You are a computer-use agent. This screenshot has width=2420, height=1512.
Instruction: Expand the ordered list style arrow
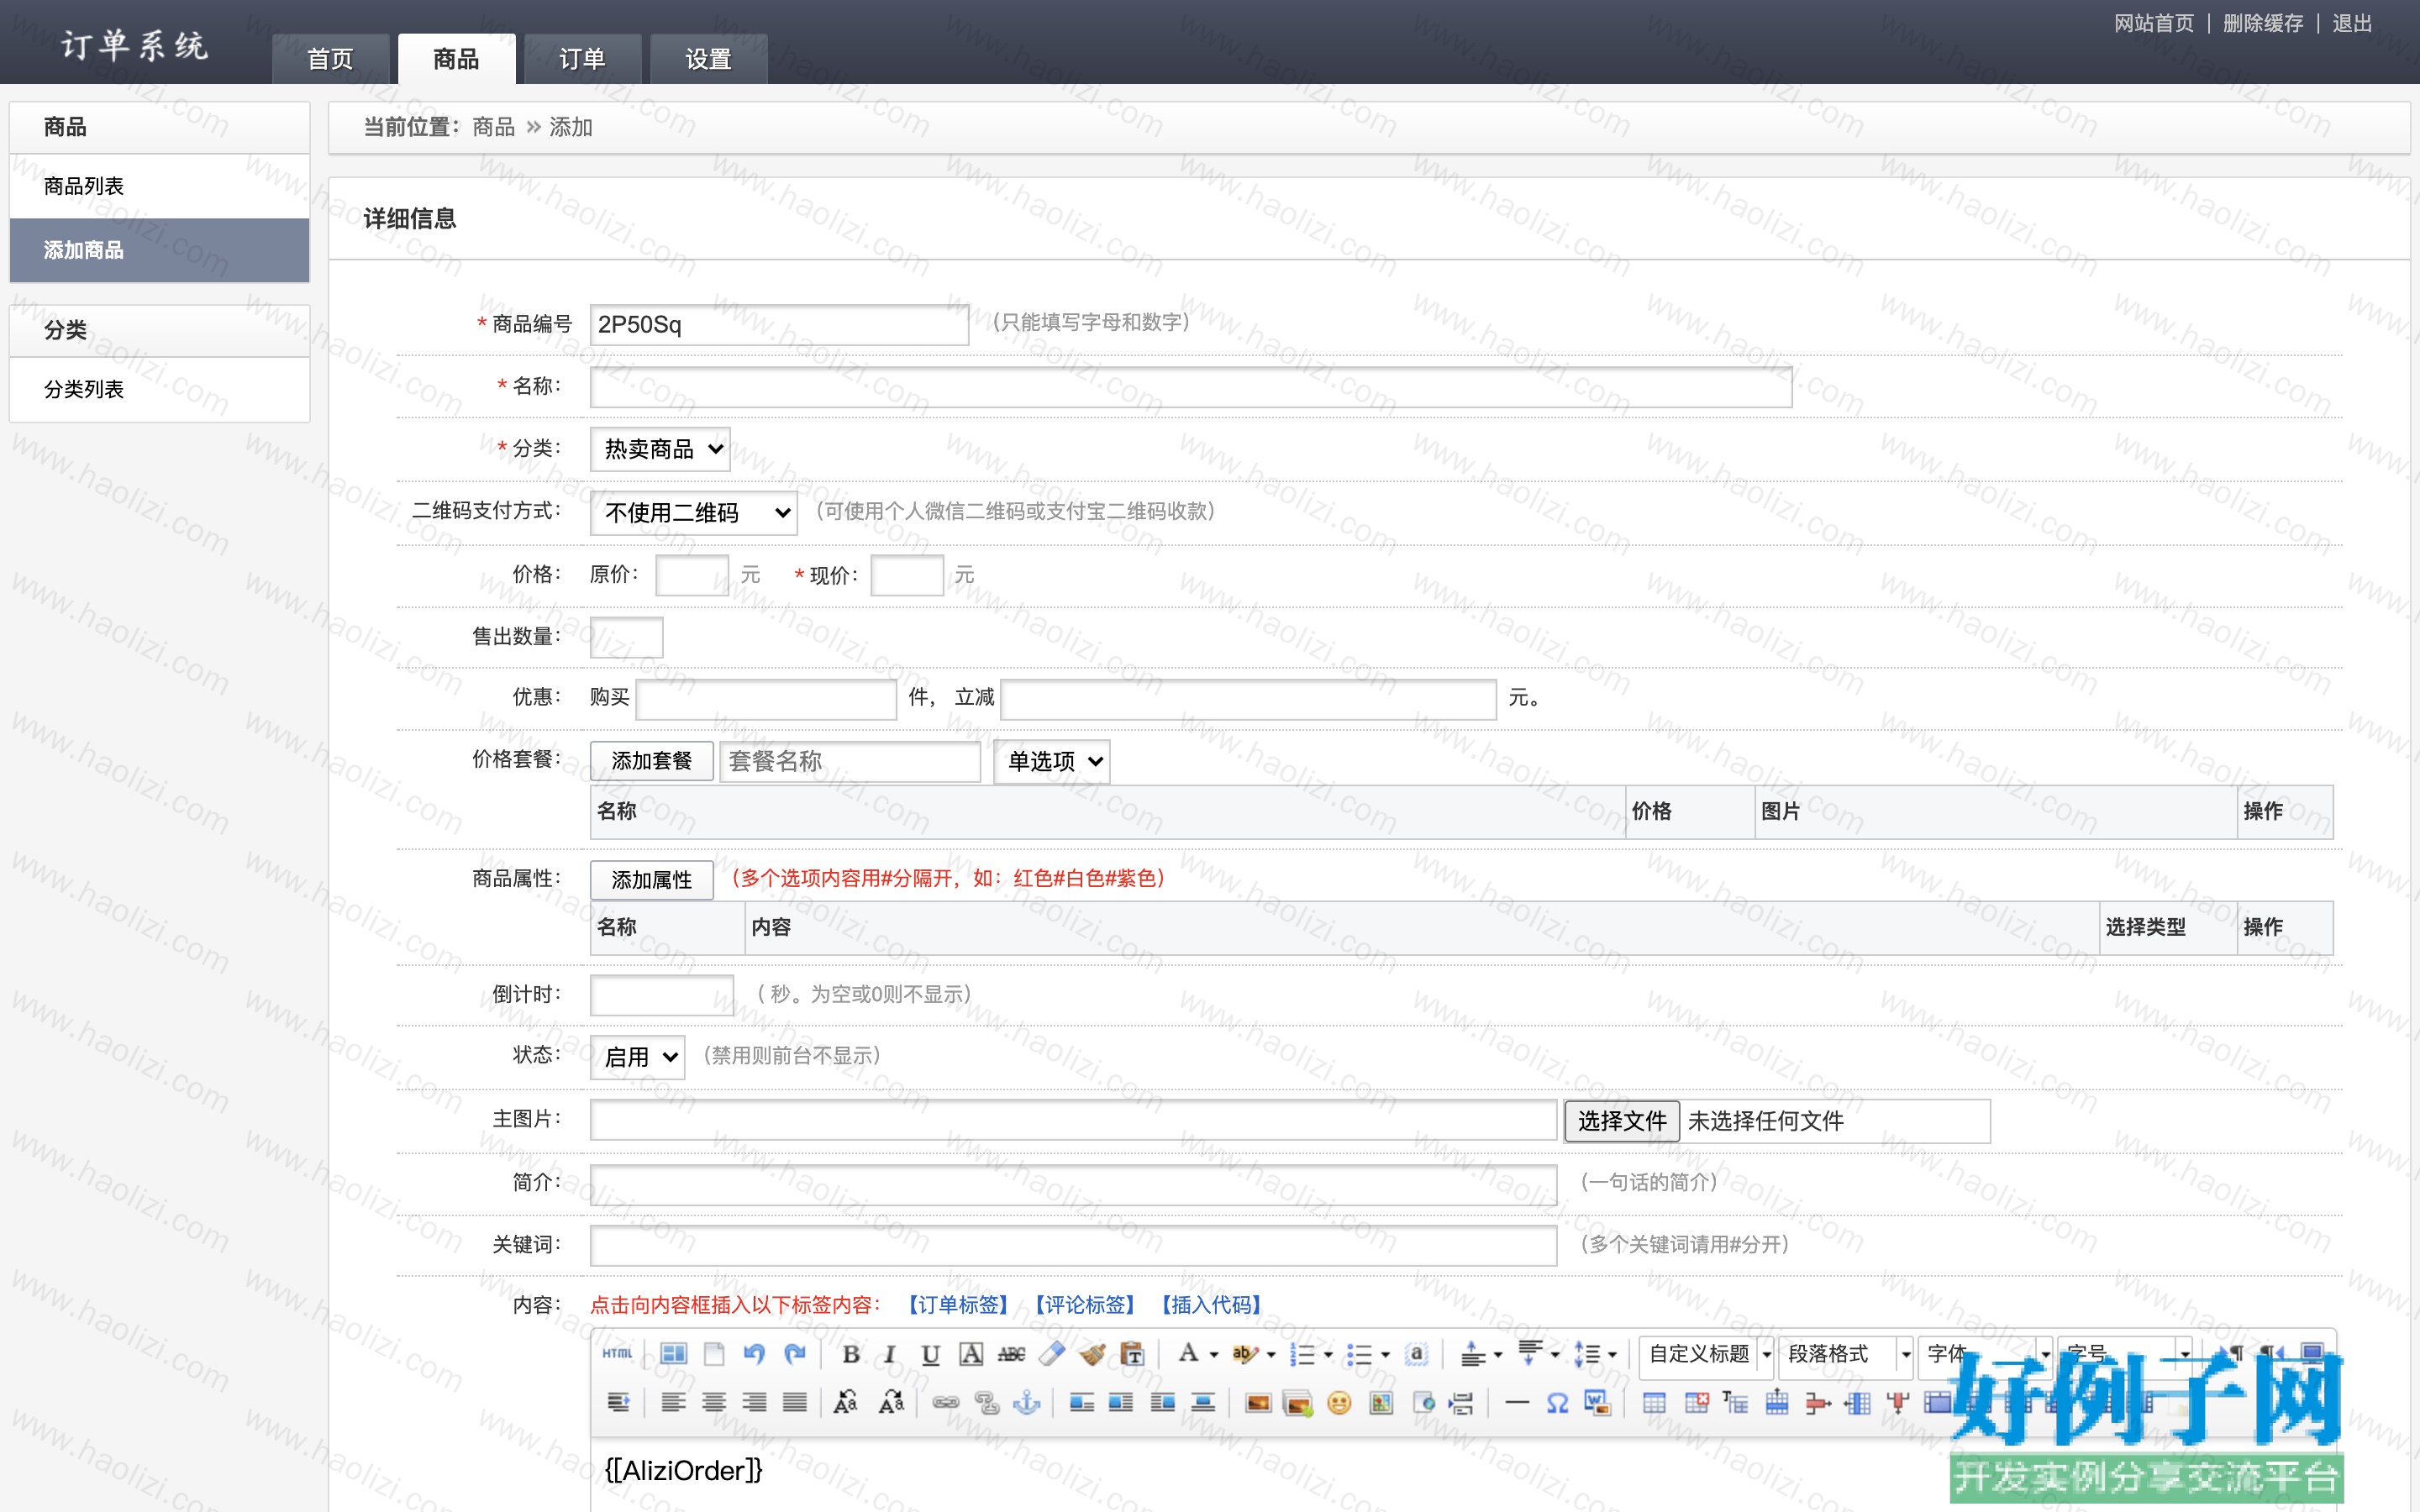[1328, 1355]
